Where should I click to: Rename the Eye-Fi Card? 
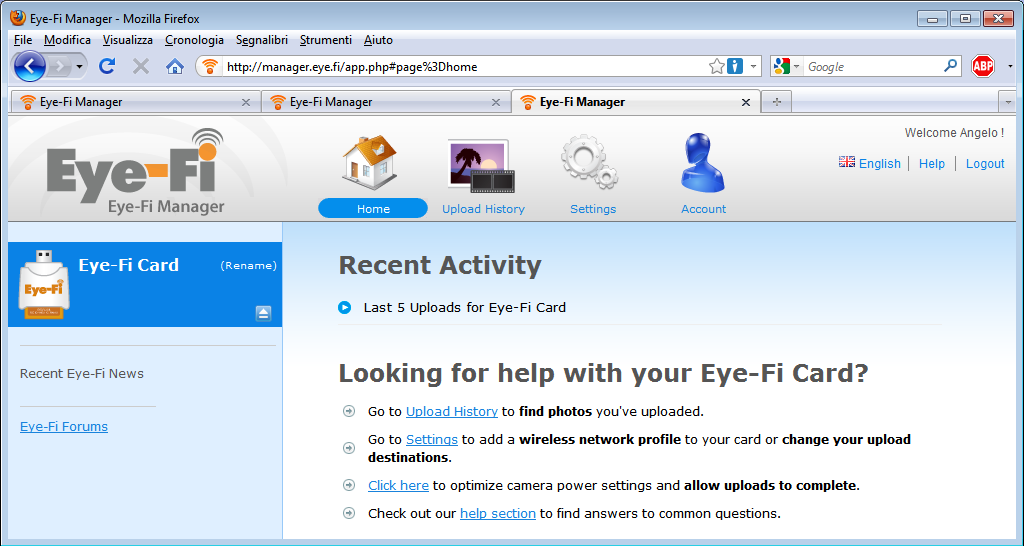click(248, 266)
